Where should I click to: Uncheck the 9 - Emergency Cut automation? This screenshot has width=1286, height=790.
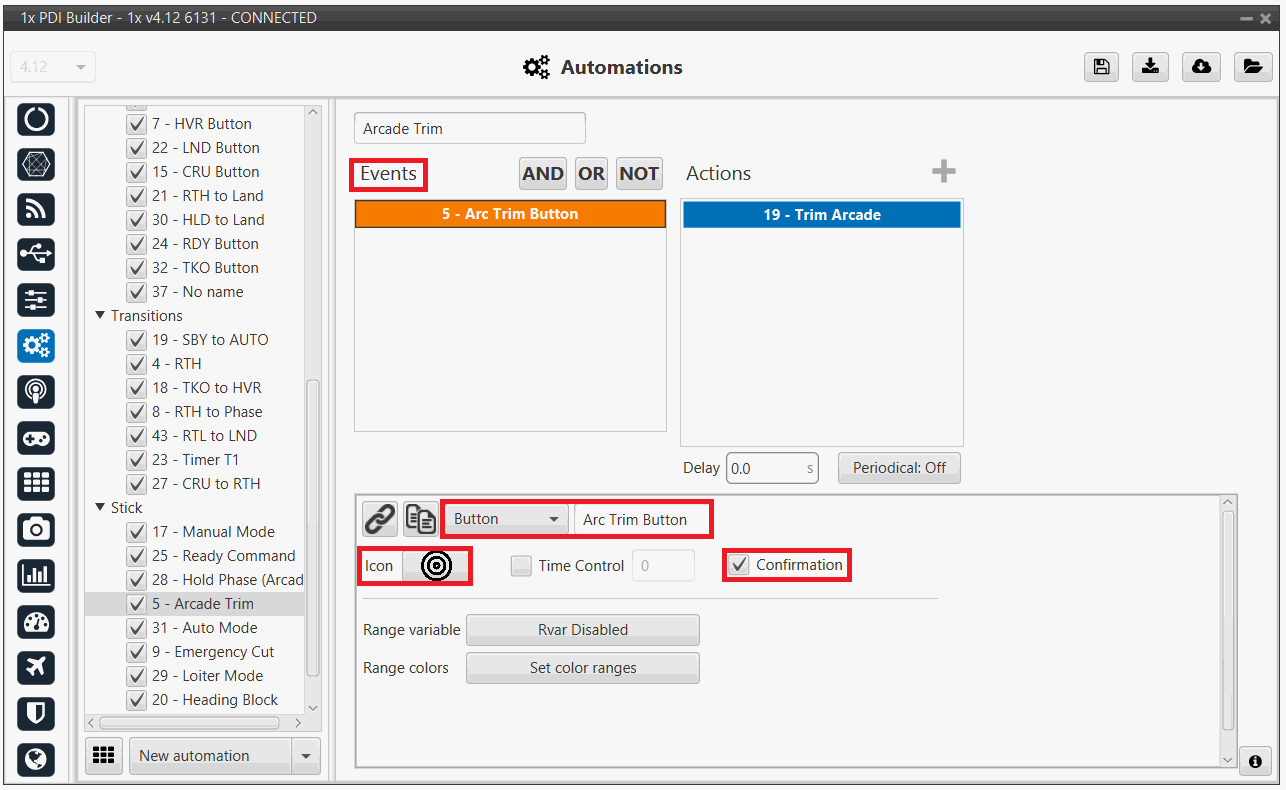click(x=137, y=652)
